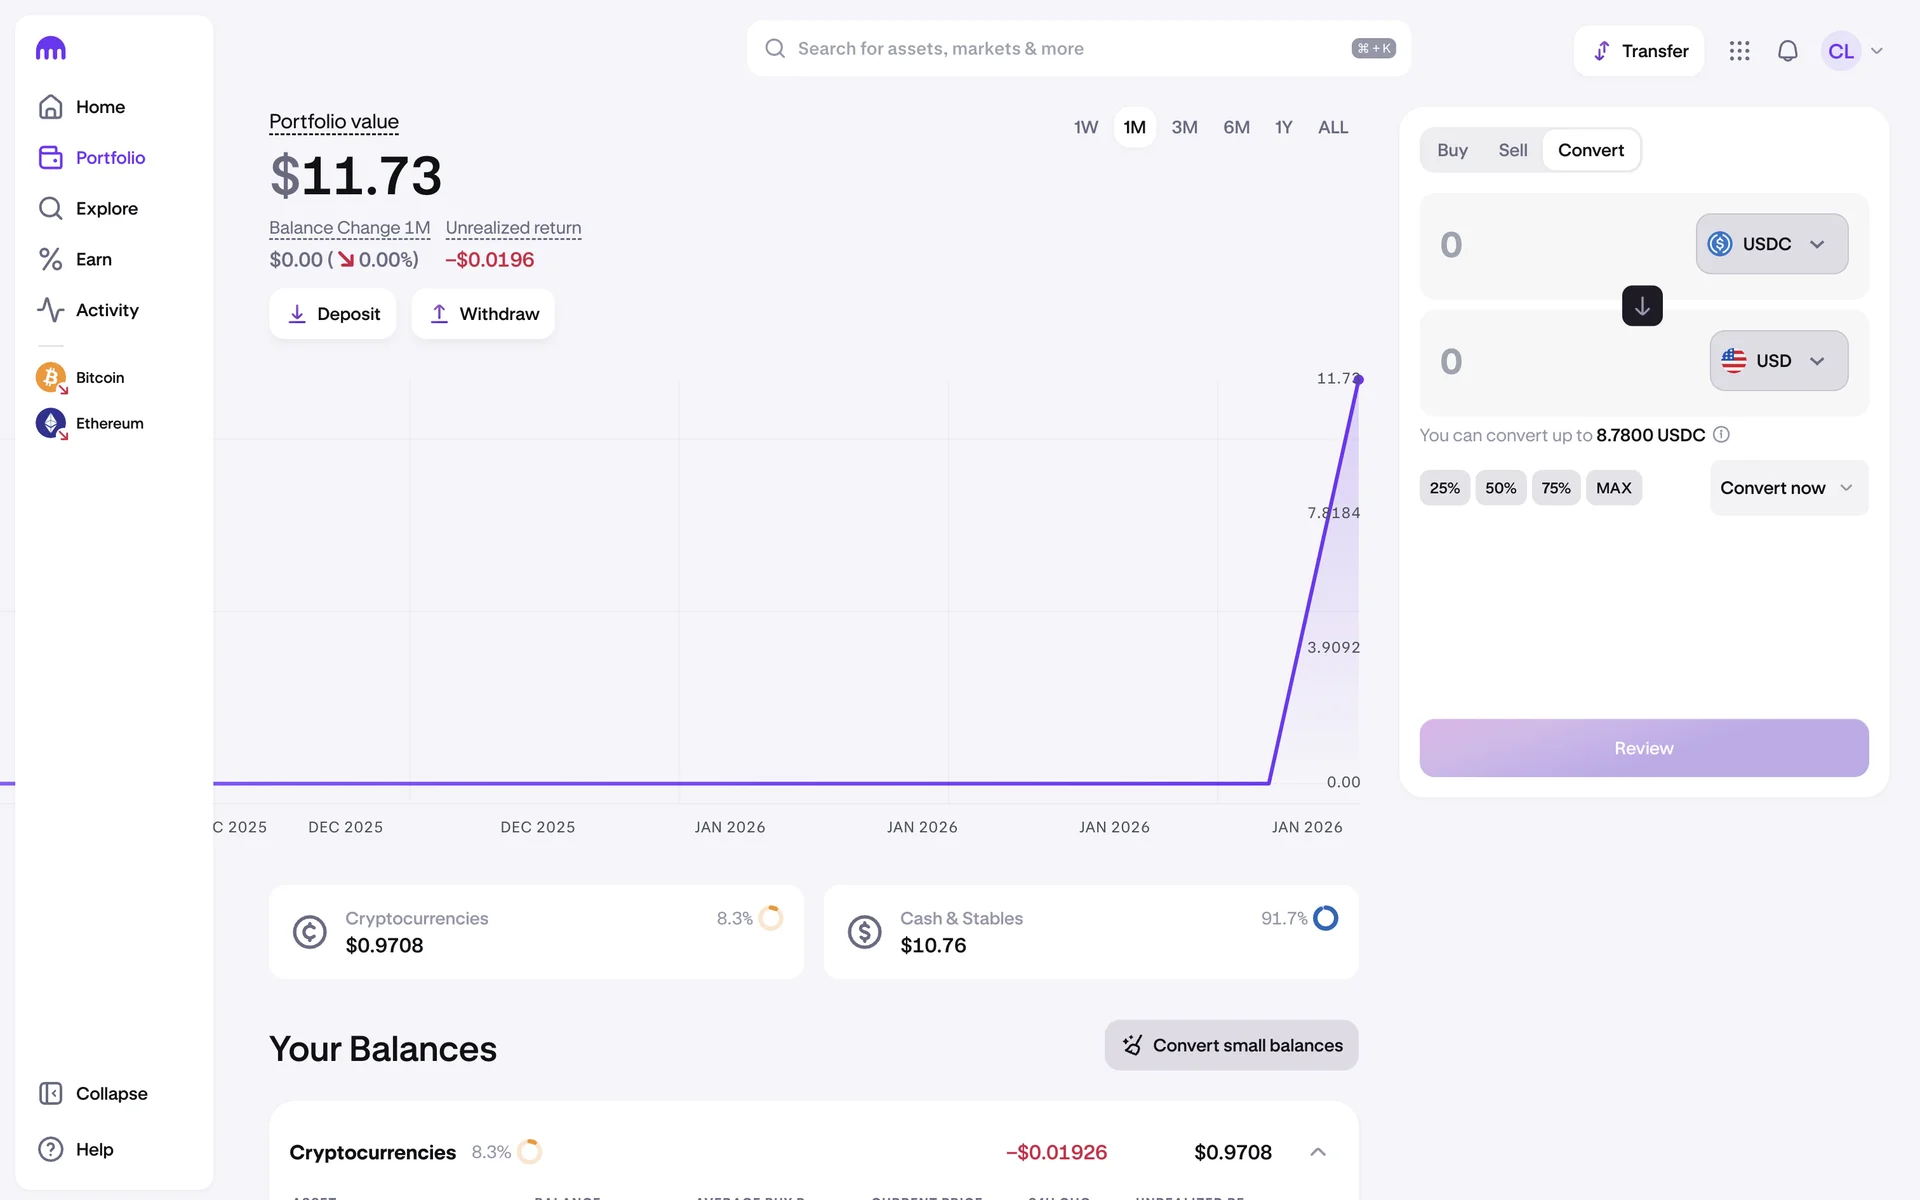The image size is (1920, 1200).
Task: Expand the Convert now dropdown
Action: [x=1787, y=488]
